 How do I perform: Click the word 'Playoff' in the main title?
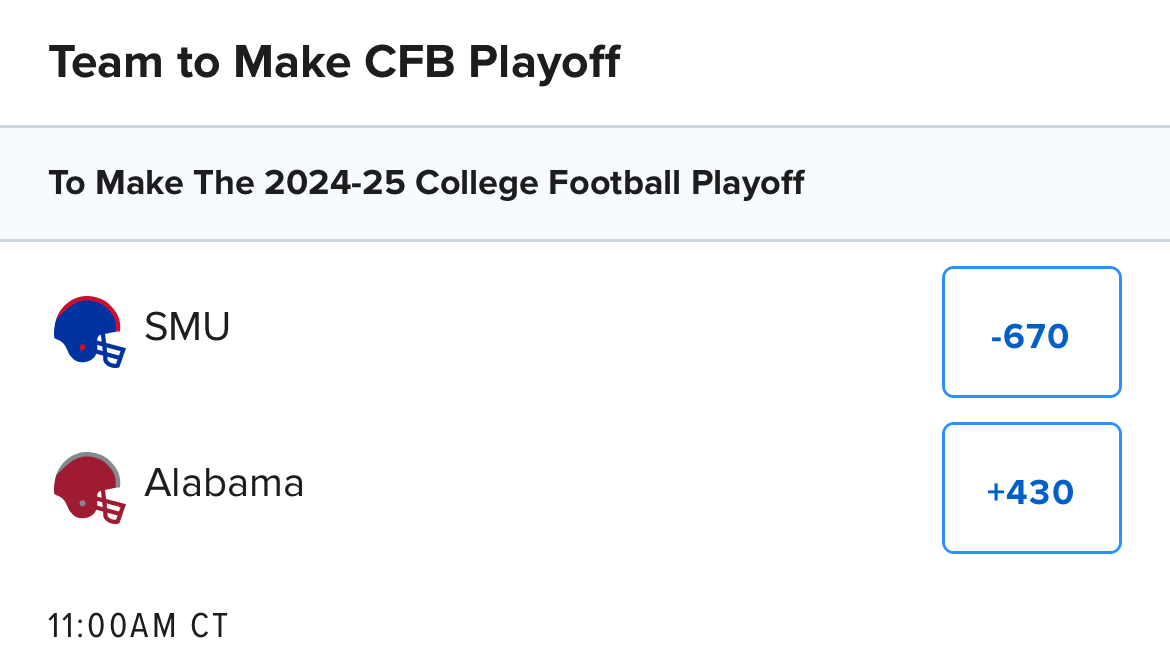tap(545, 62)
